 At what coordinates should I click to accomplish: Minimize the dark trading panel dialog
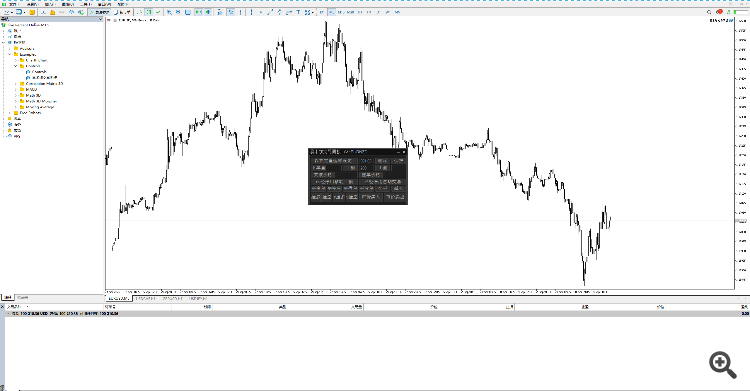click(x=398, y=152)
